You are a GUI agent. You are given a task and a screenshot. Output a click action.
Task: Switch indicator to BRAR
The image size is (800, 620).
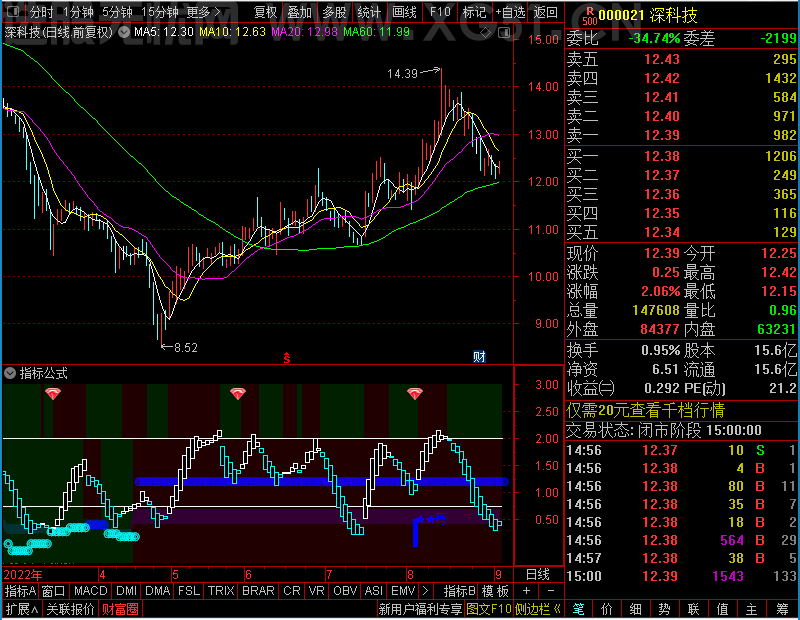click(258, 591)
